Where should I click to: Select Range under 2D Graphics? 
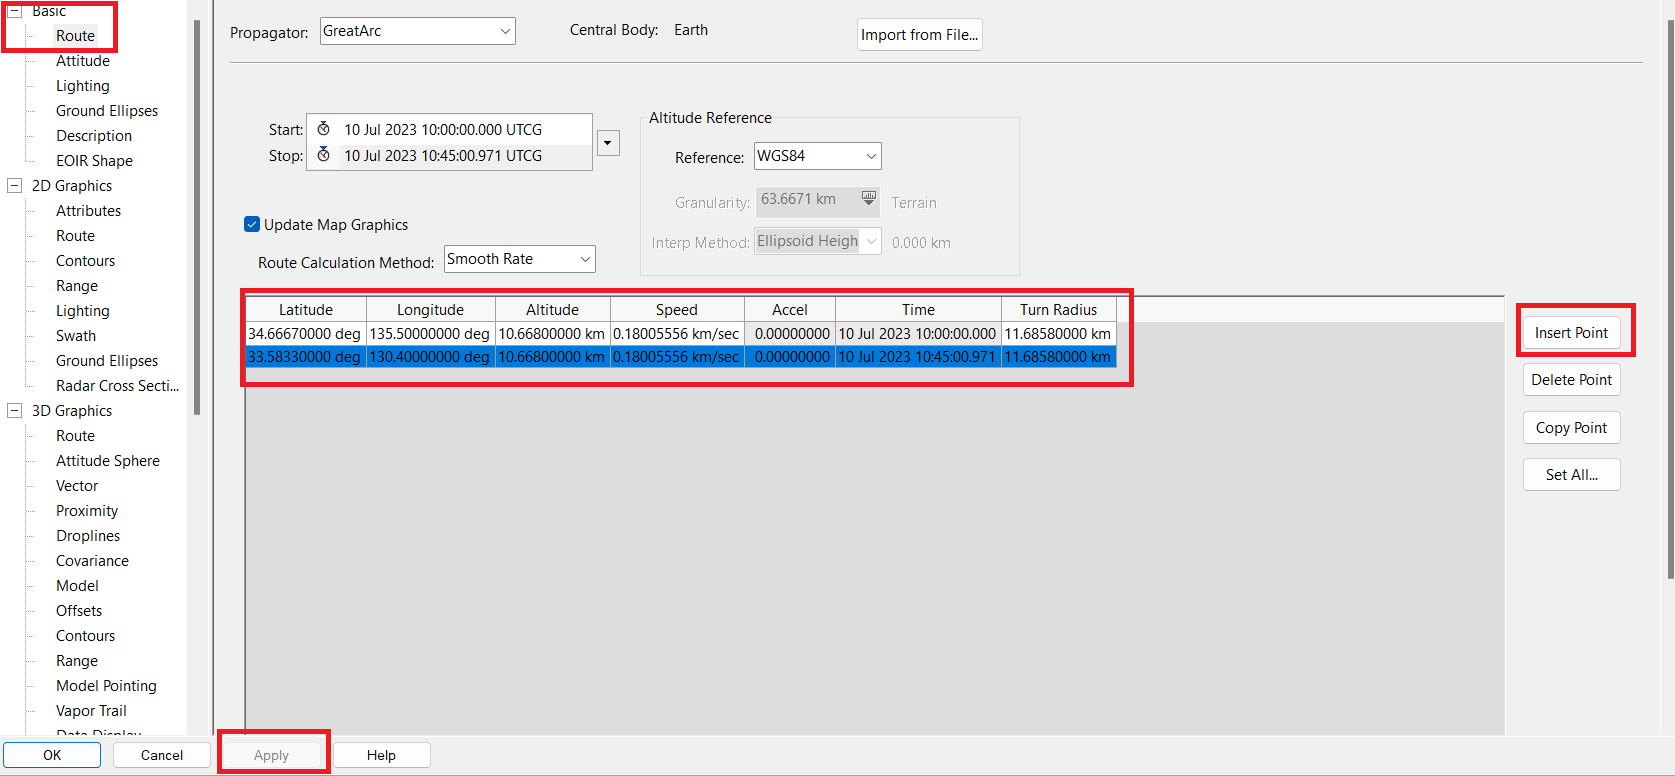(77, 286)
